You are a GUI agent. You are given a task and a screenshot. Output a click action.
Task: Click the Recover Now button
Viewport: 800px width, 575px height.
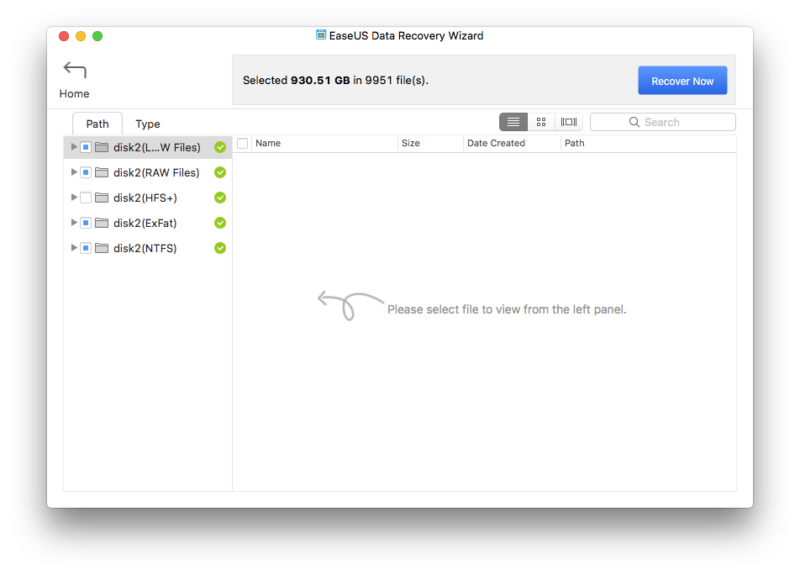point(682,81)
